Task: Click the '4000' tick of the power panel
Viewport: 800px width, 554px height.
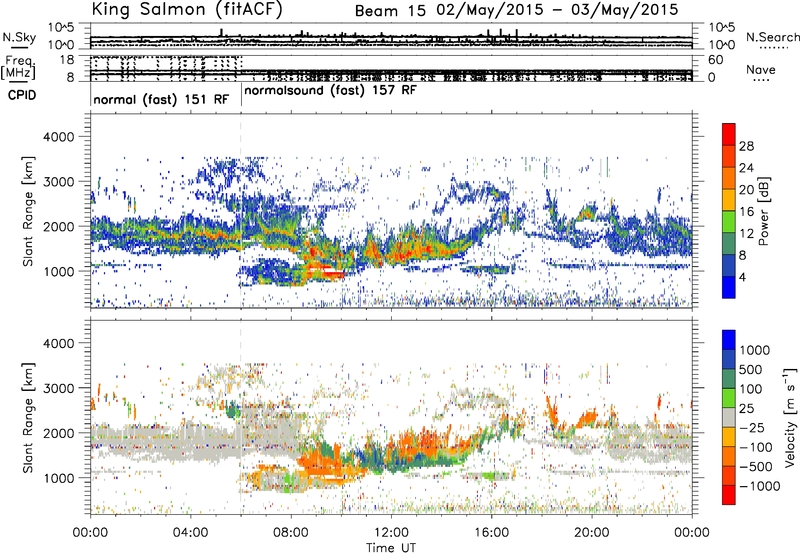Action: [x=61, y=137]
